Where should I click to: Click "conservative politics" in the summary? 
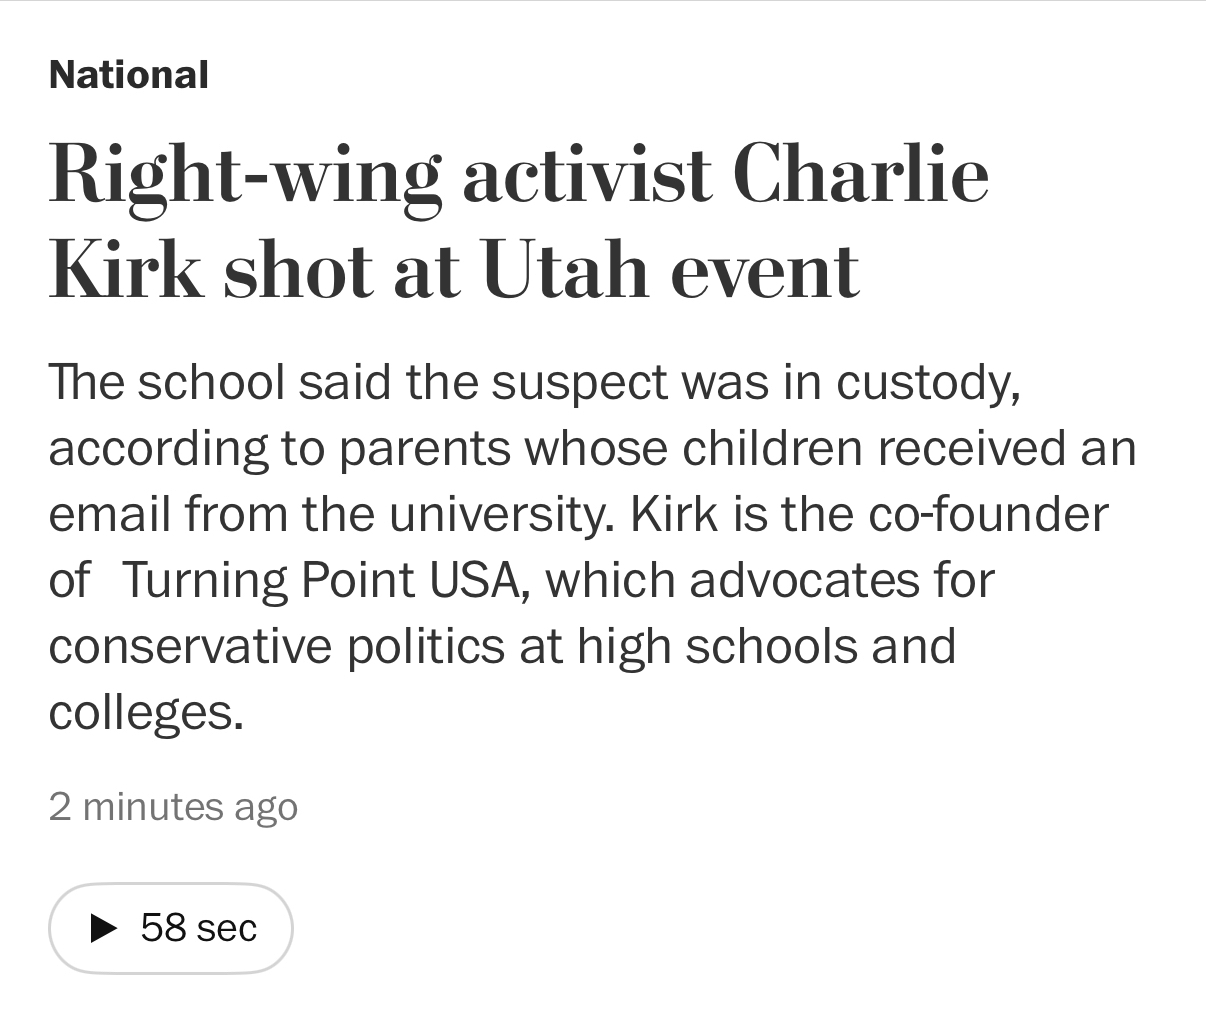coord(276,646)
